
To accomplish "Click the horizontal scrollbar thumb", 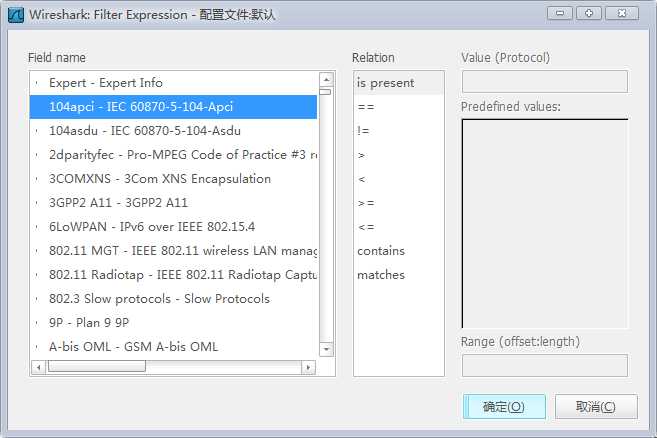I will pyautogui.click(x=97, y=367).
